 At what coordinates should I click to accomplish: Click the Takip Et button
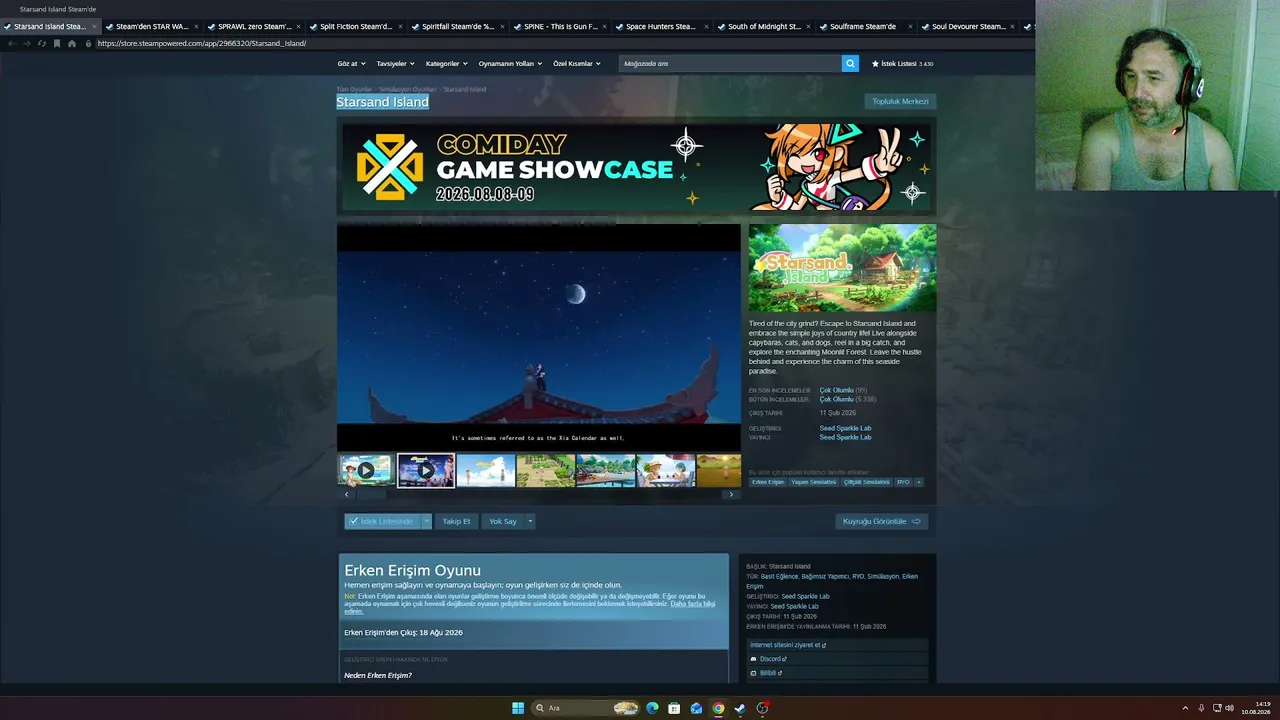456,521
